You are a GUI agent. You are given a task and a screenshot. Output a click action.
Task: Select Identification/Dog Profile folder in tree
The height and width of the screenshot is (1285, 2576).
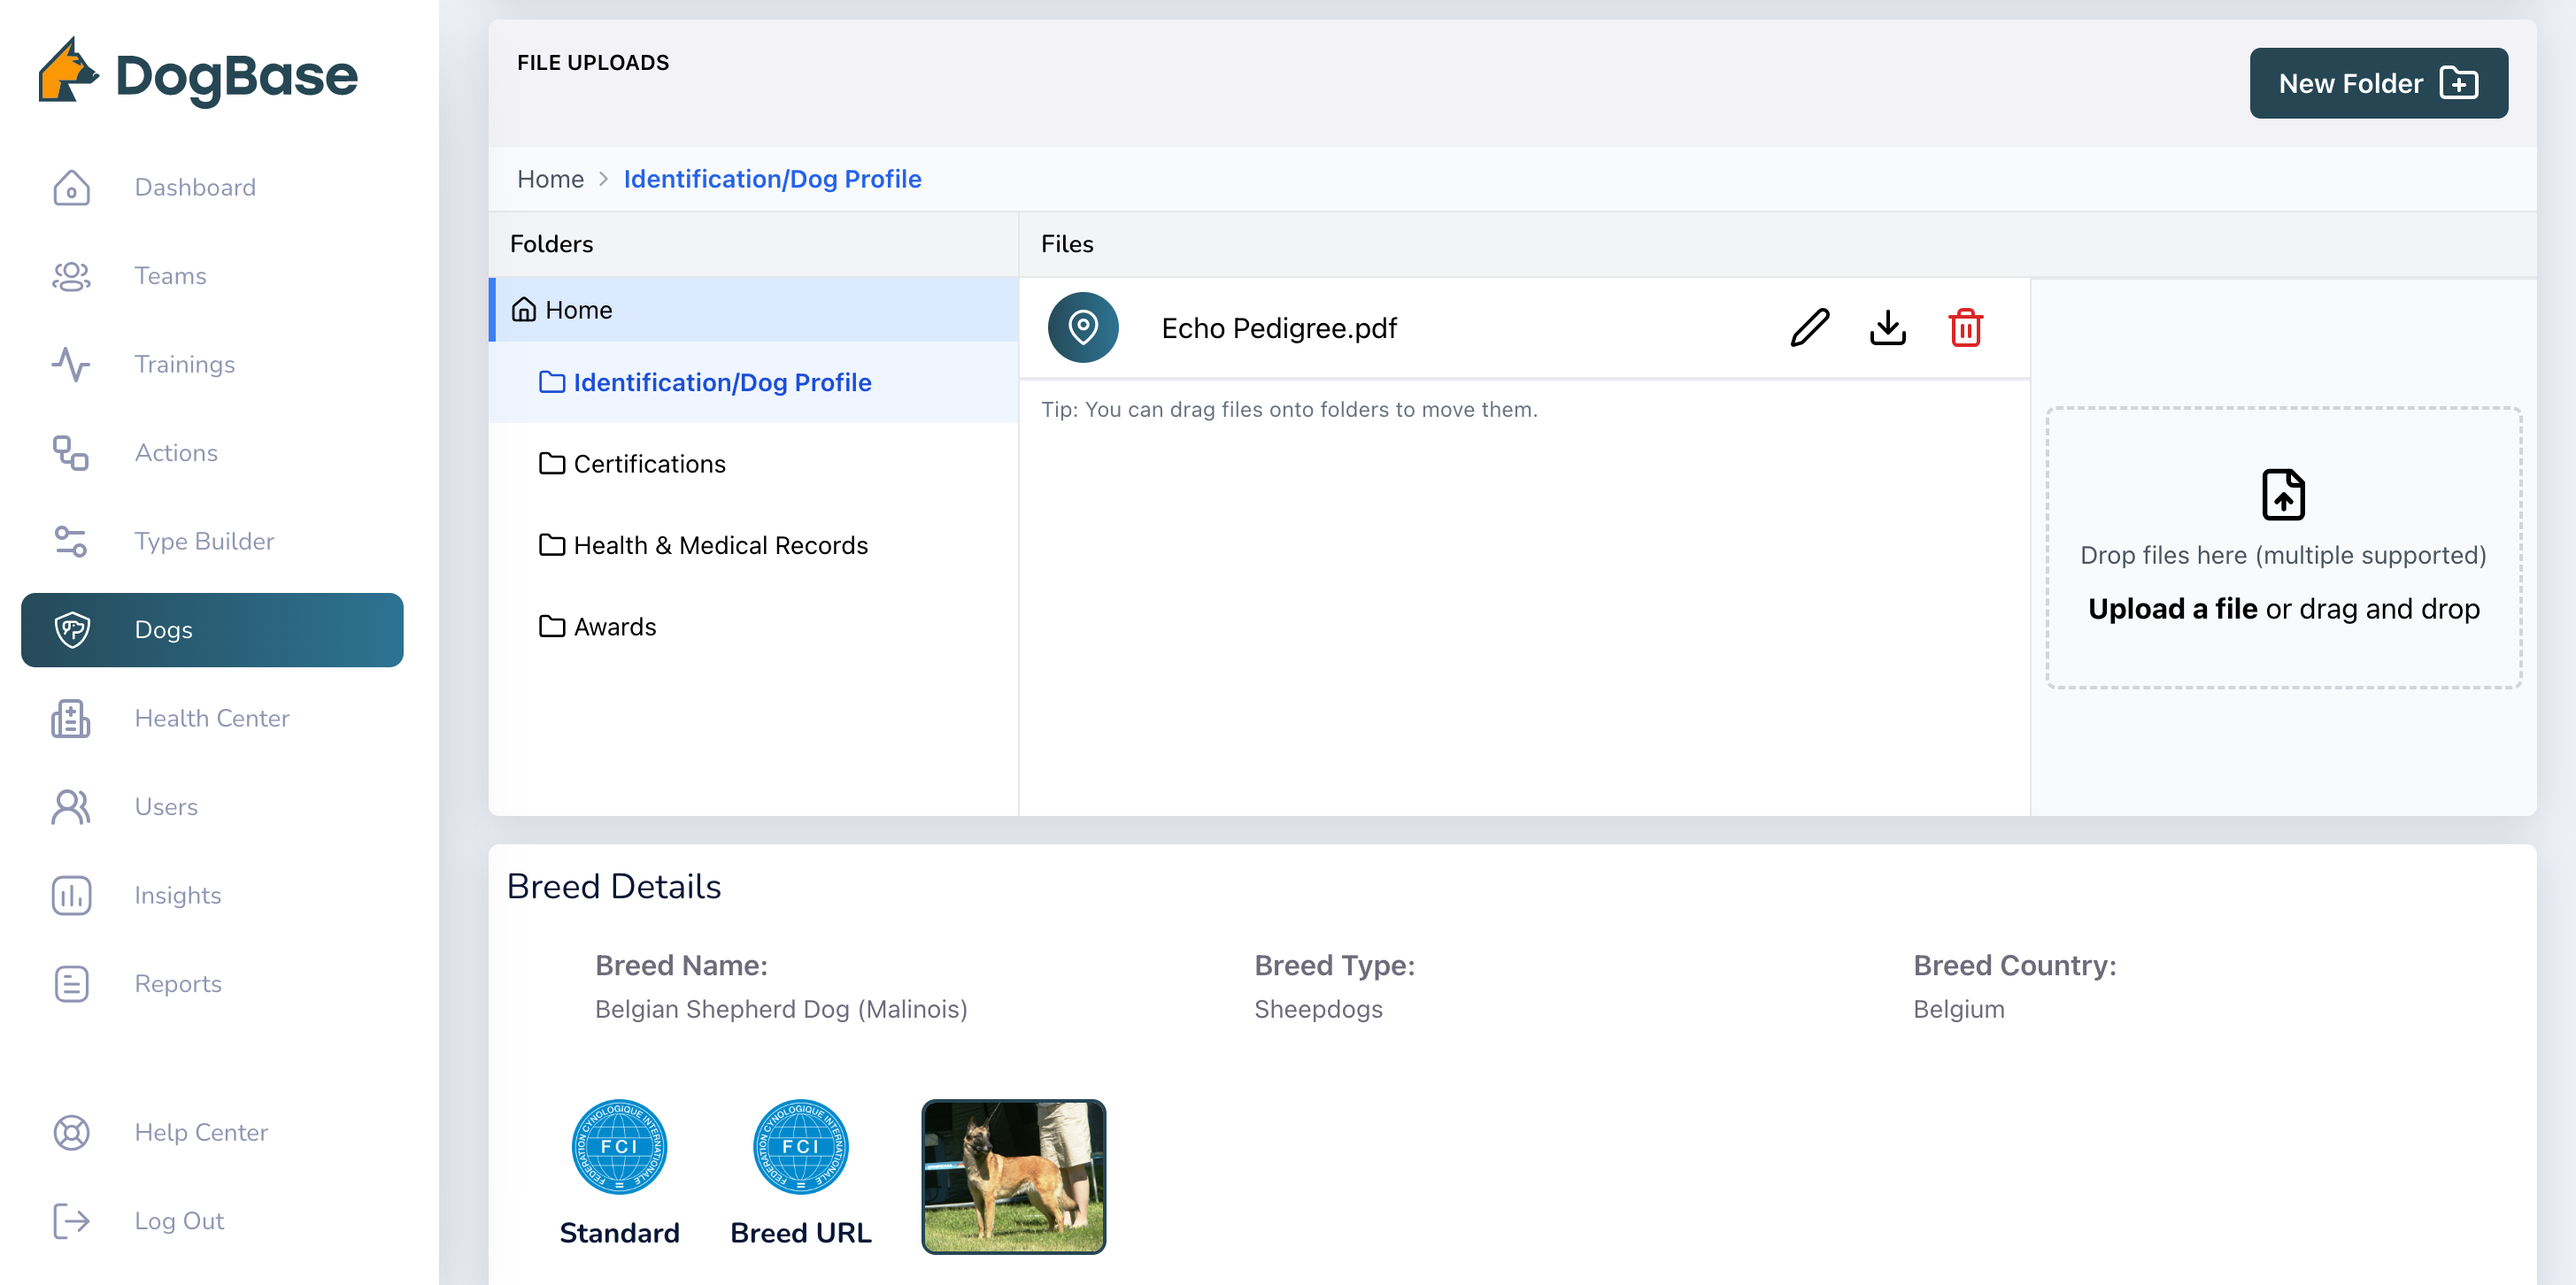tap(721, 383)
